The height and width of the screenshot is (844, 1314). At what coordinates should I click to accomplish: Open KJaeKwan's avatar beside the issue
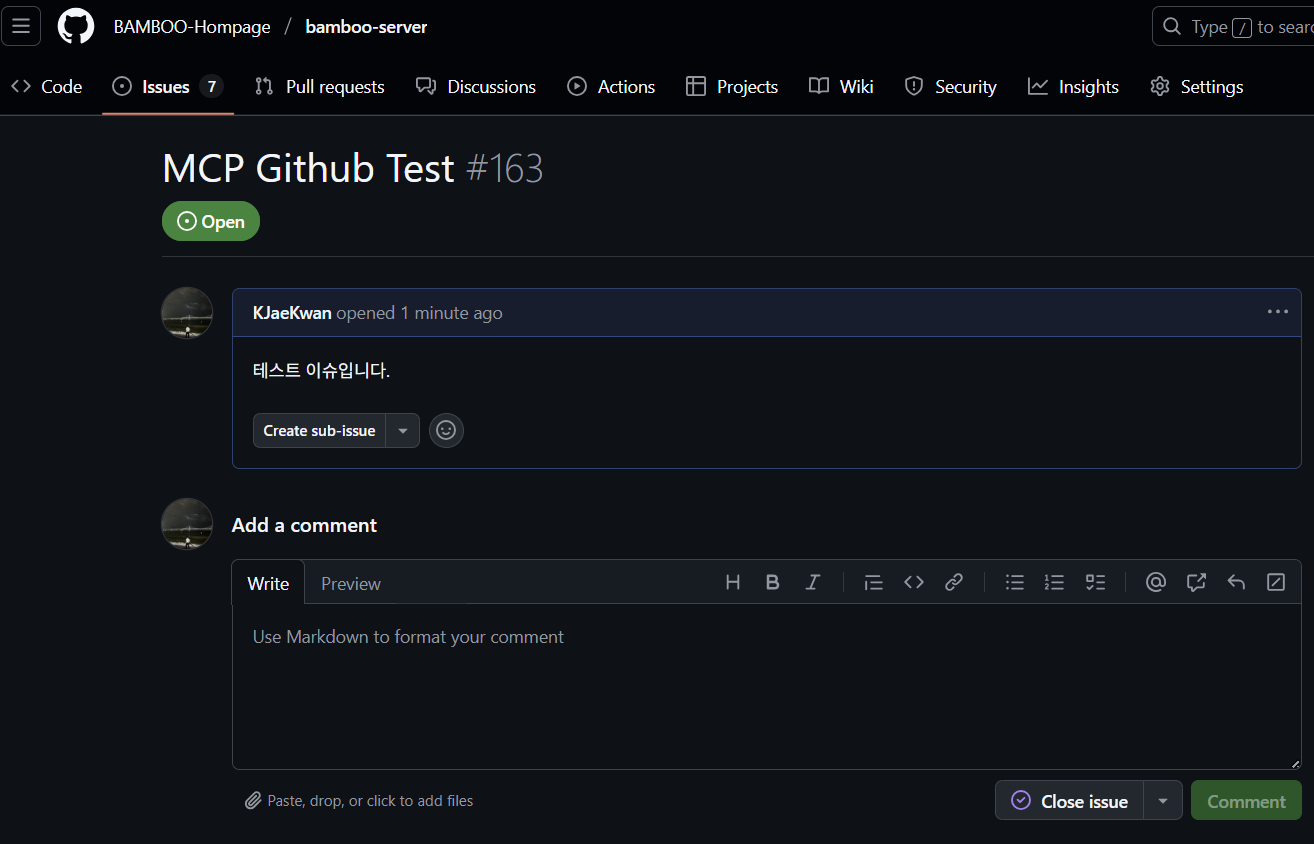[x=187, y=313]
